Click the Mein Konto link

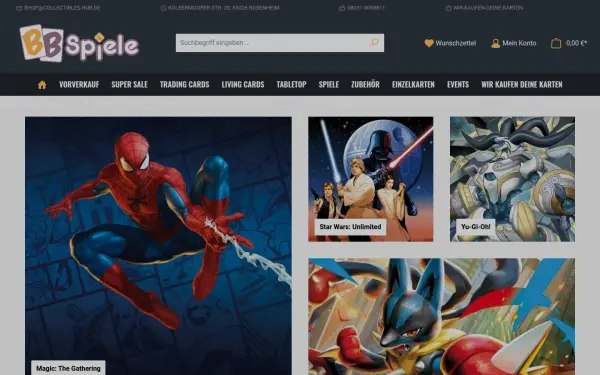[x=519, y=43]
